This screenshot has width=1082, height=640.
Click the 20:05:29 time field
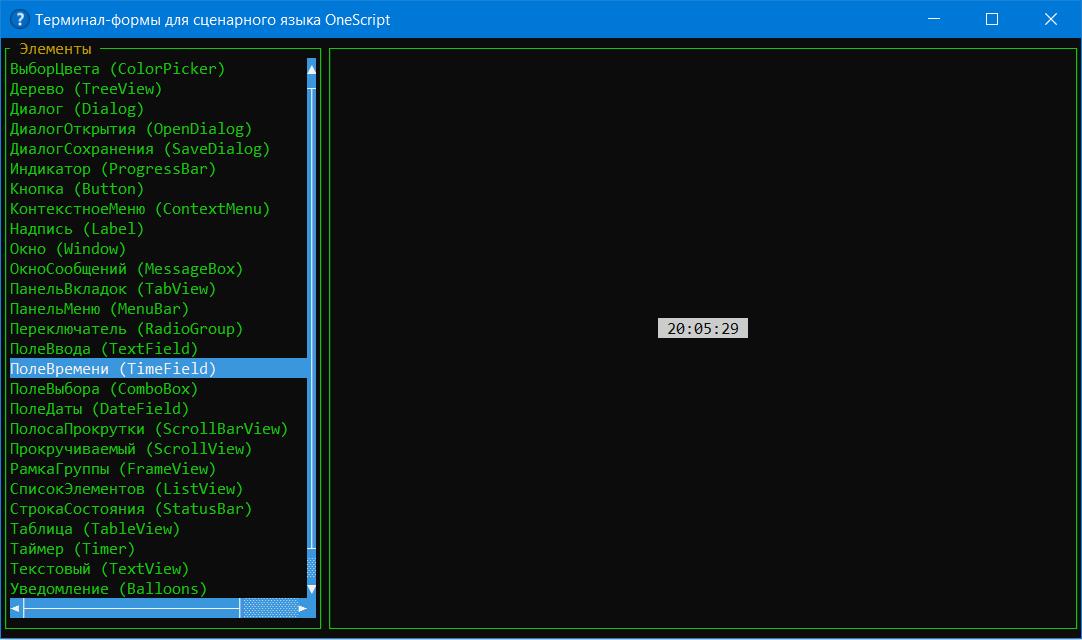tap(702, 329)
